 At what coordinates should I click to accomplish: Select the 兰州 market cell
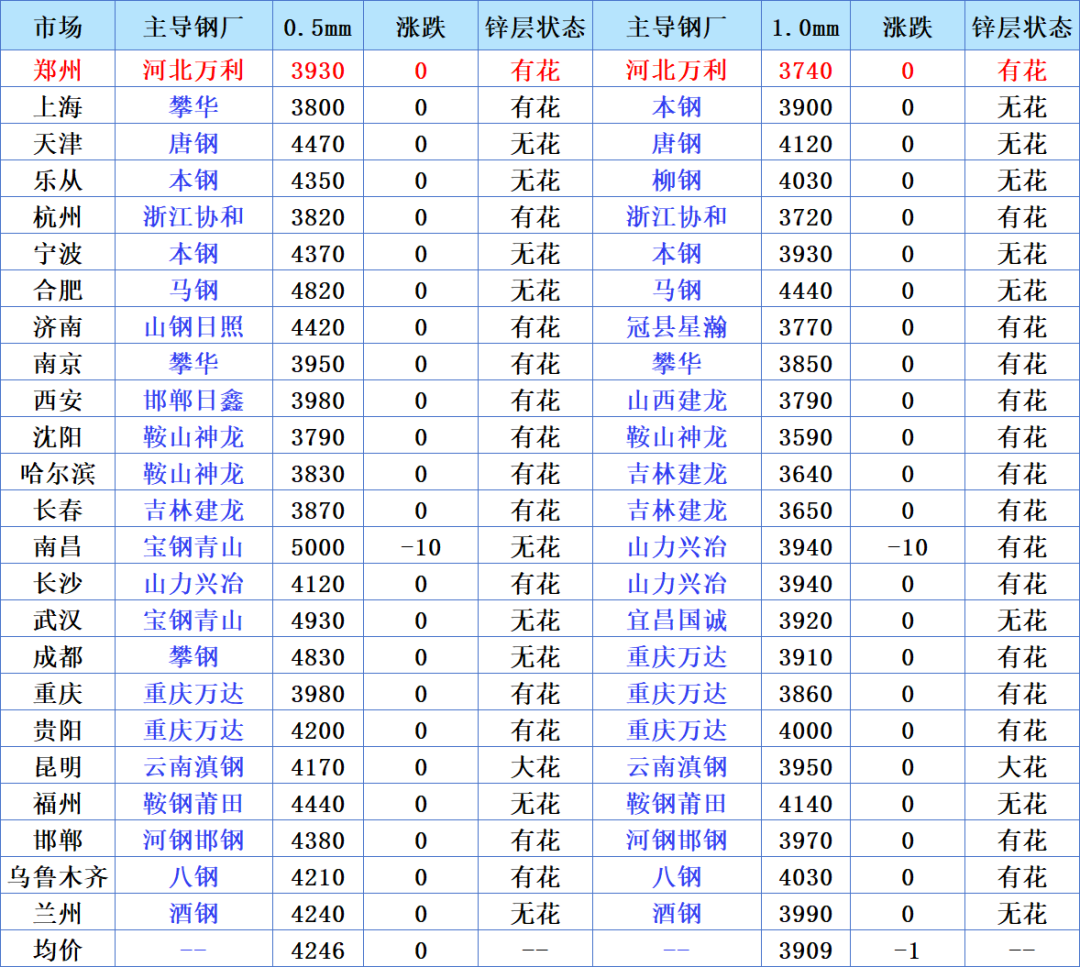coord(58,913)
